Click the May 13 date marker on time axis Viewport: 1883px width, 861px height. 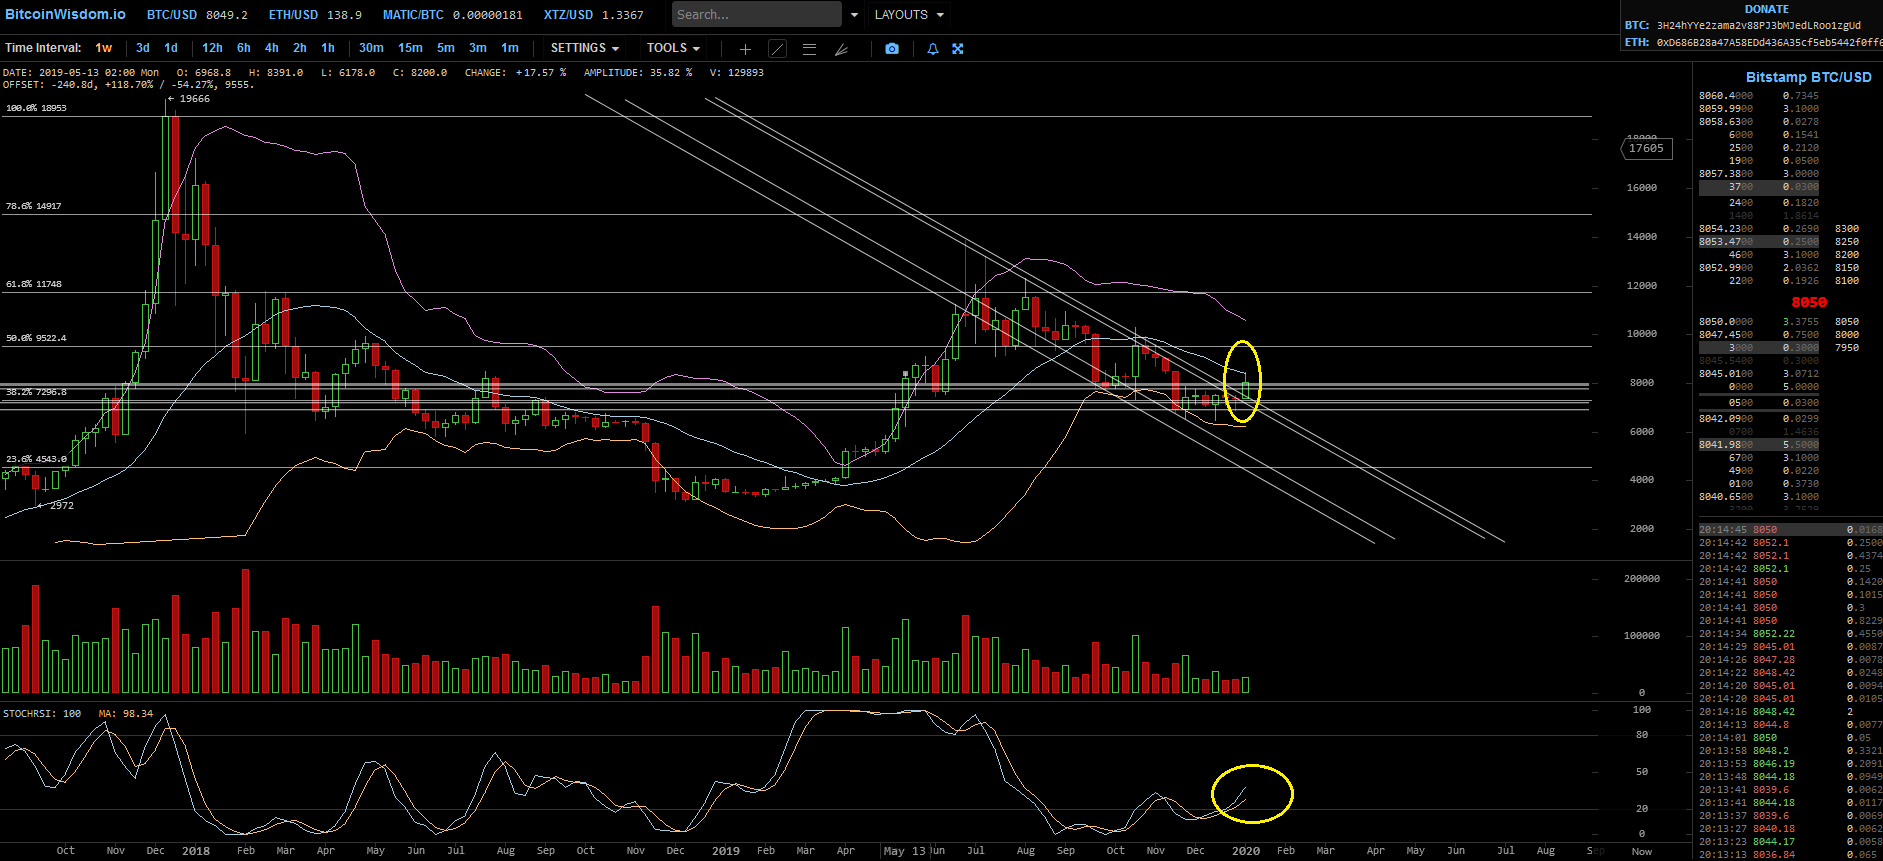(x=905, y=851)
